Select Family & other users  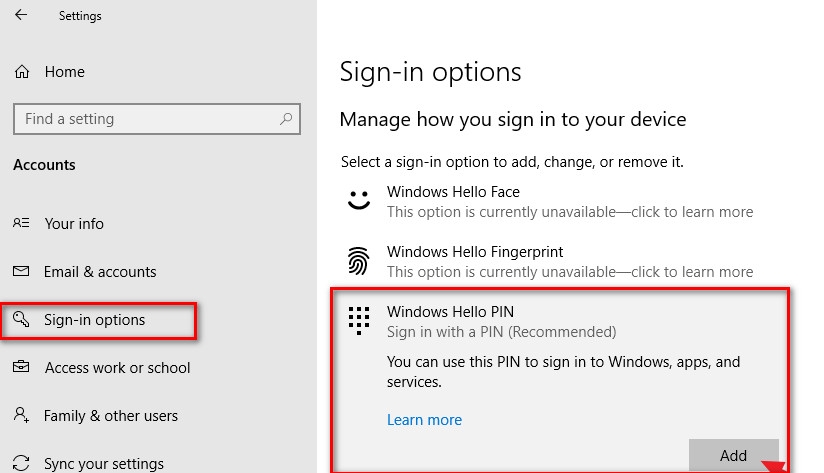coord(111,416)
